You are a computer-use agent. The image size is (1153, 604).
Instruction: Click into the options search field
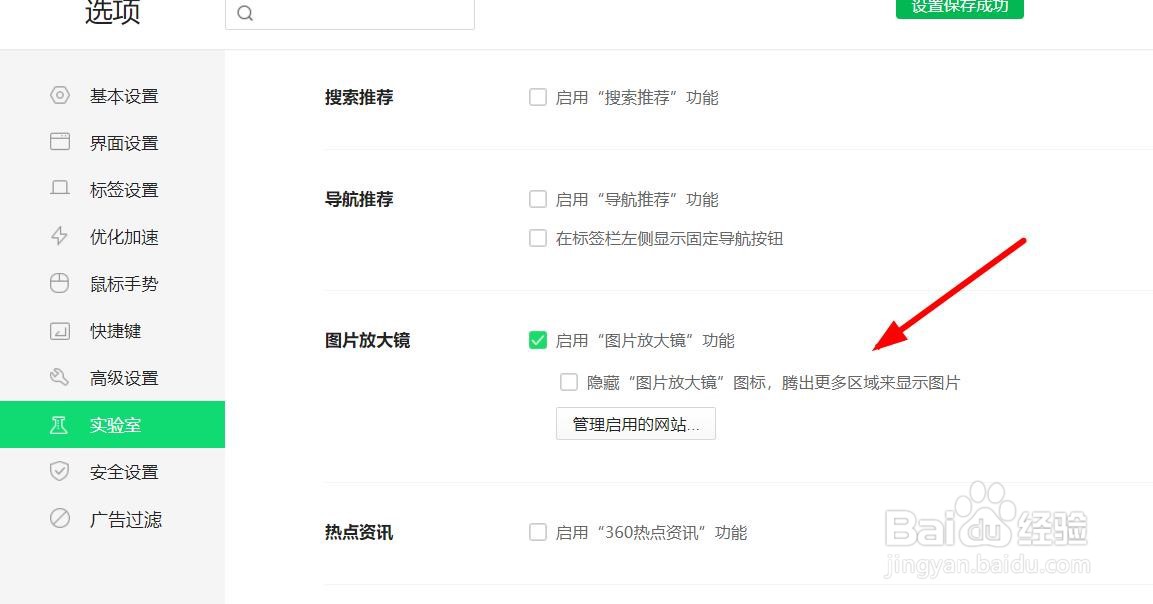(349, 13)
